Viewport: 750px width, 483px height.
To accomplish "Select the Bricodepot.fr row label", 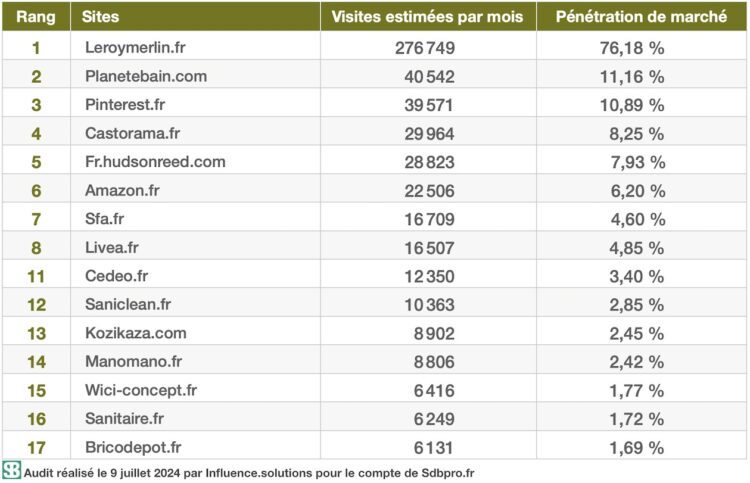I will pyautogui.click(x=134, y=447).
